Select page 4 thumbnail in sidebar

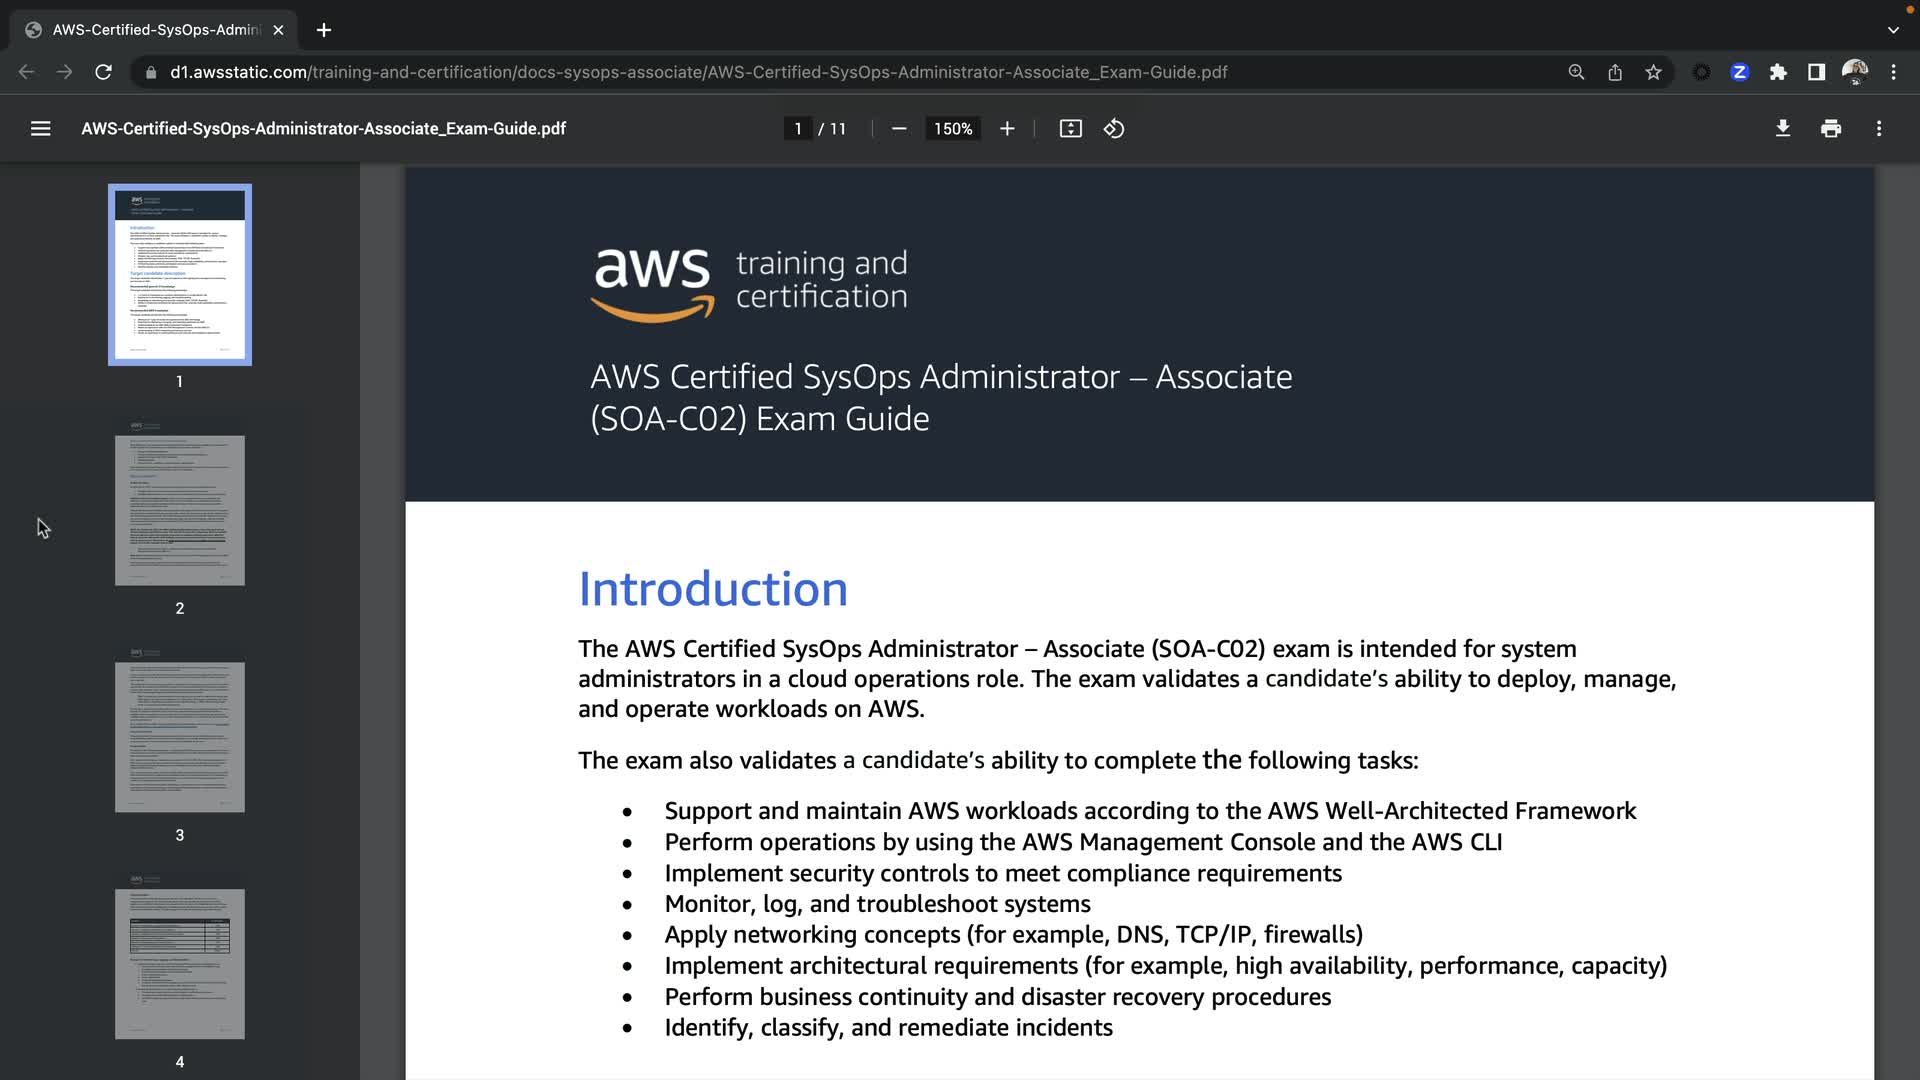[180, 963]
